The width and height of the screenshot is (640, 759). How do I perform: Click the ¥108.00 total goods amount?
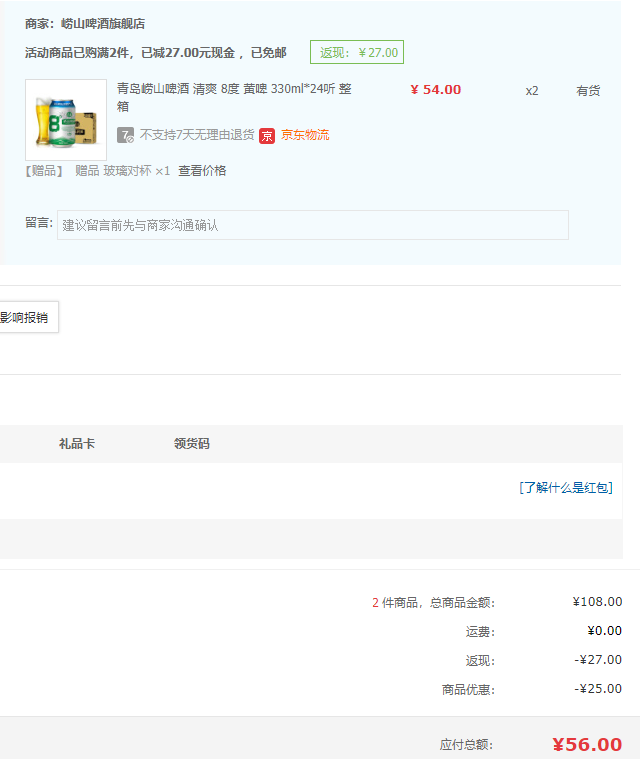597,602
